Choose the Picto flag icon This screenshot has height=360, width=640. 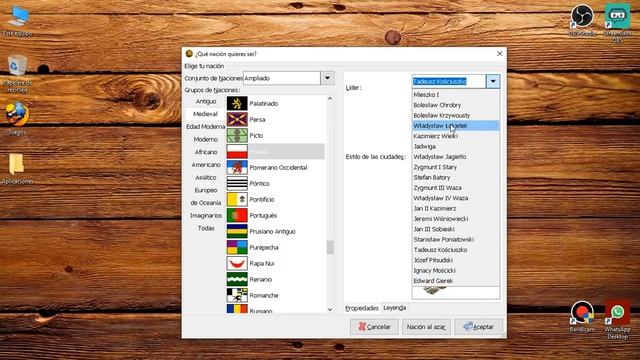pyautogui.click(x=237, y=136)
